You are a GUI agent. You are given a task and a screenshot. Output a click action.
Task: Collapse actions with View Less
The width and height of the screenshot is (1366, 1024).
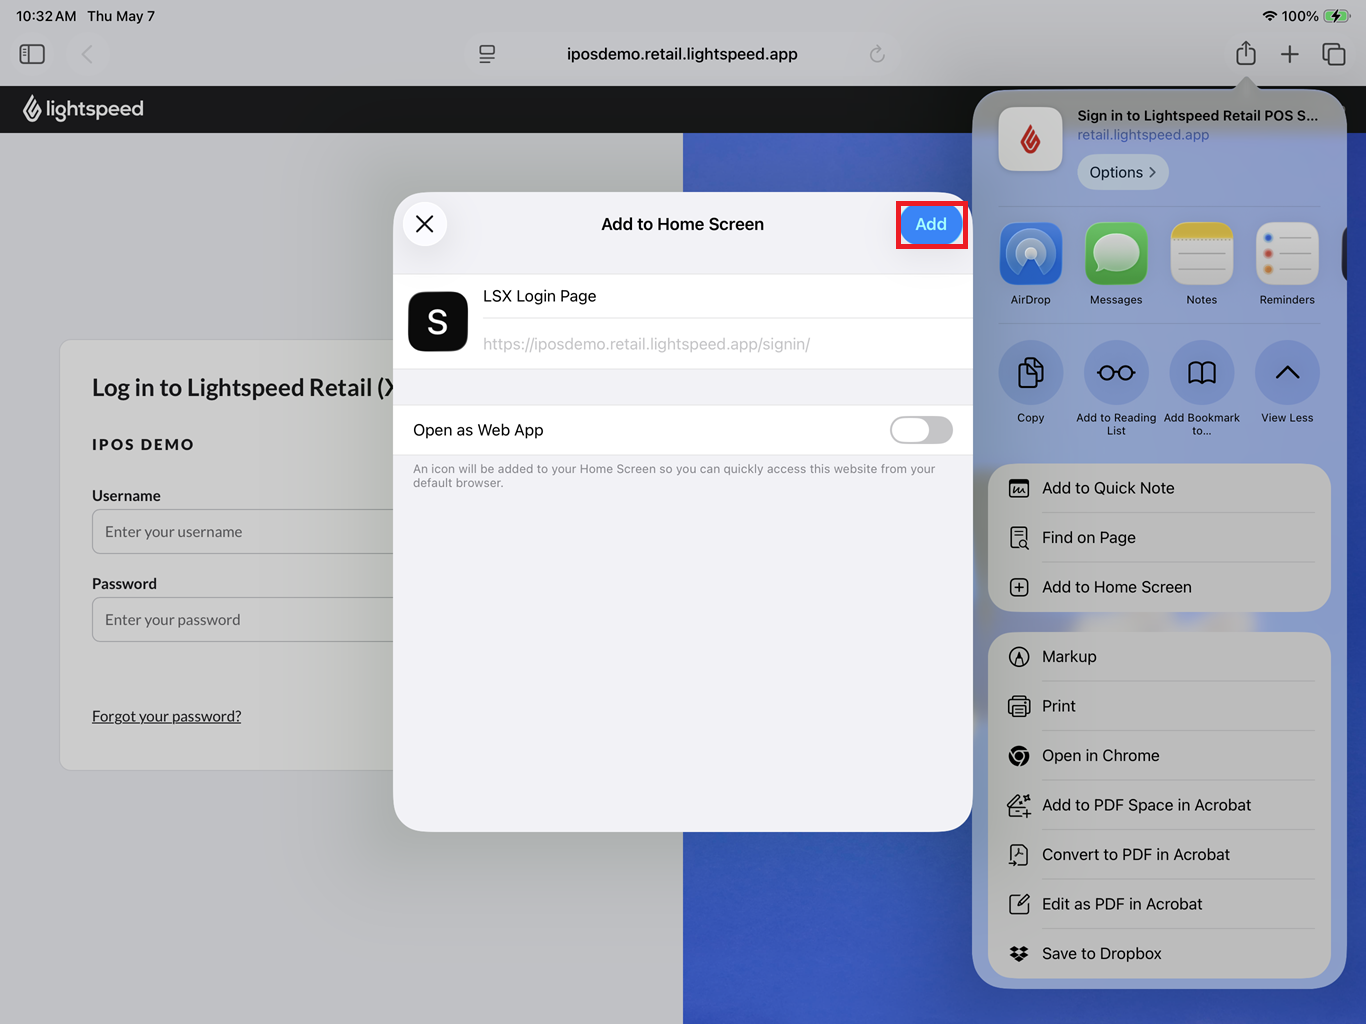click(x=1287, y=373)
